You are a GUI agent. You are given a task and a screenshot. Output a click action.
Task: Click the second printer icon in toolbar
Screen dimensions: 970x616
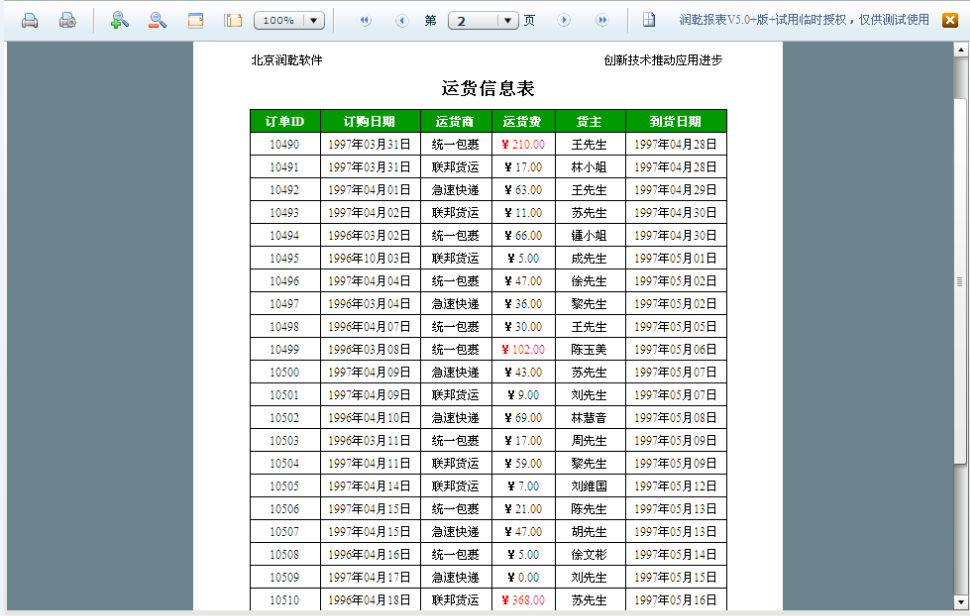(67, 20)
